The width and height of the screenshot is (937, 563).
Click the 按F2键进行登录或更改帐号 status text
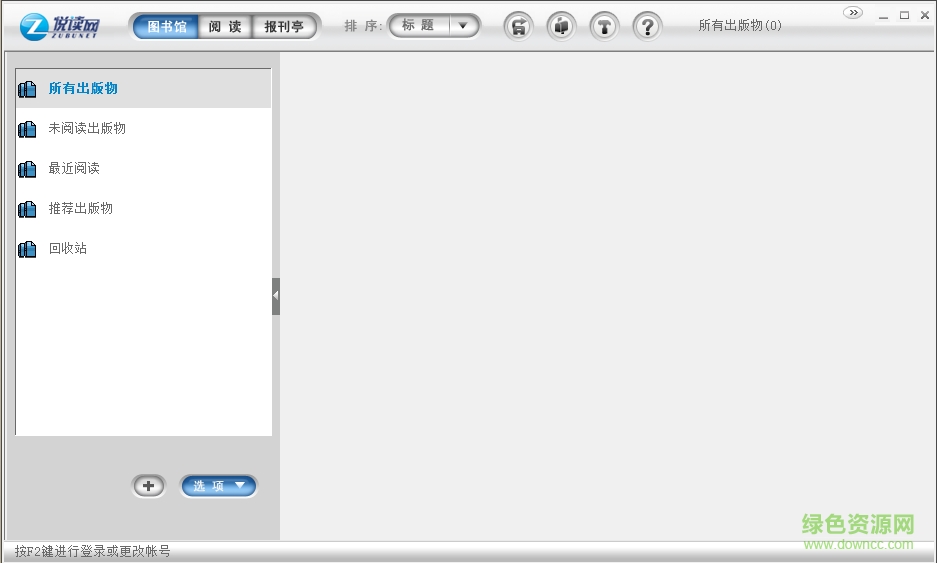point(93,551)
